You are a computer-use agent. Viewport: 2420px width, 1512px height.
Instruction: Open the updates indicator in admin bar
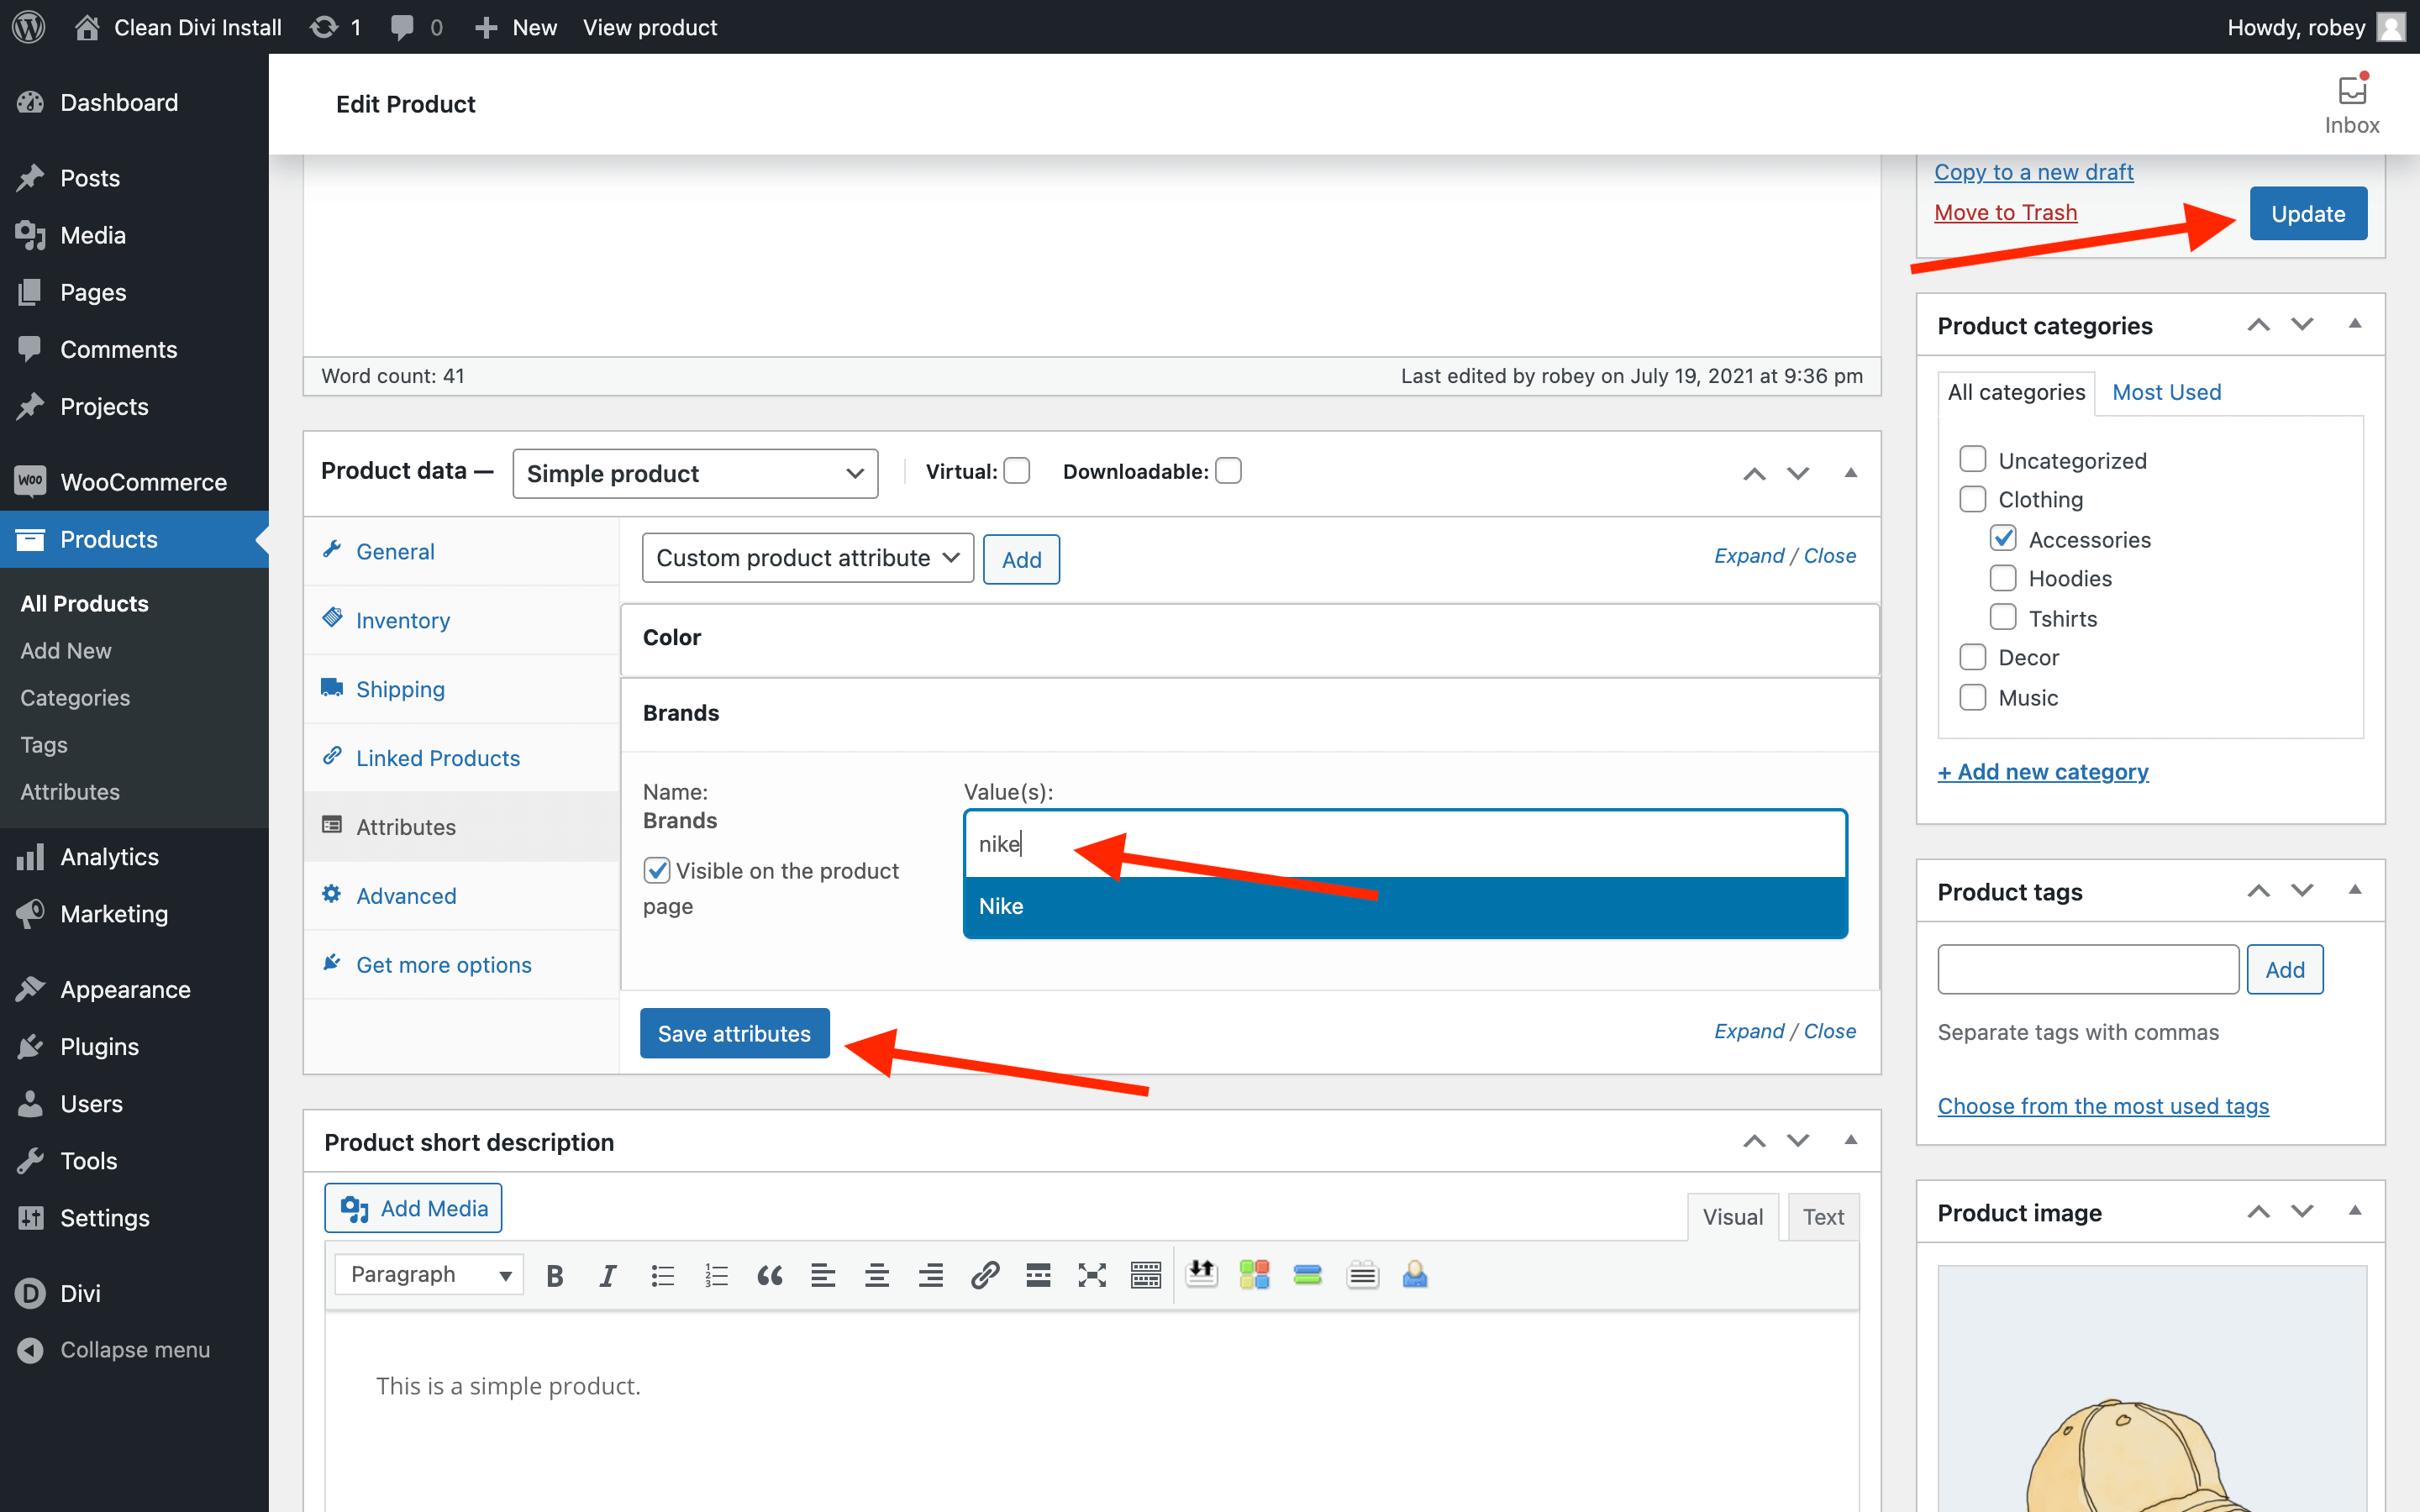[335, 27]
